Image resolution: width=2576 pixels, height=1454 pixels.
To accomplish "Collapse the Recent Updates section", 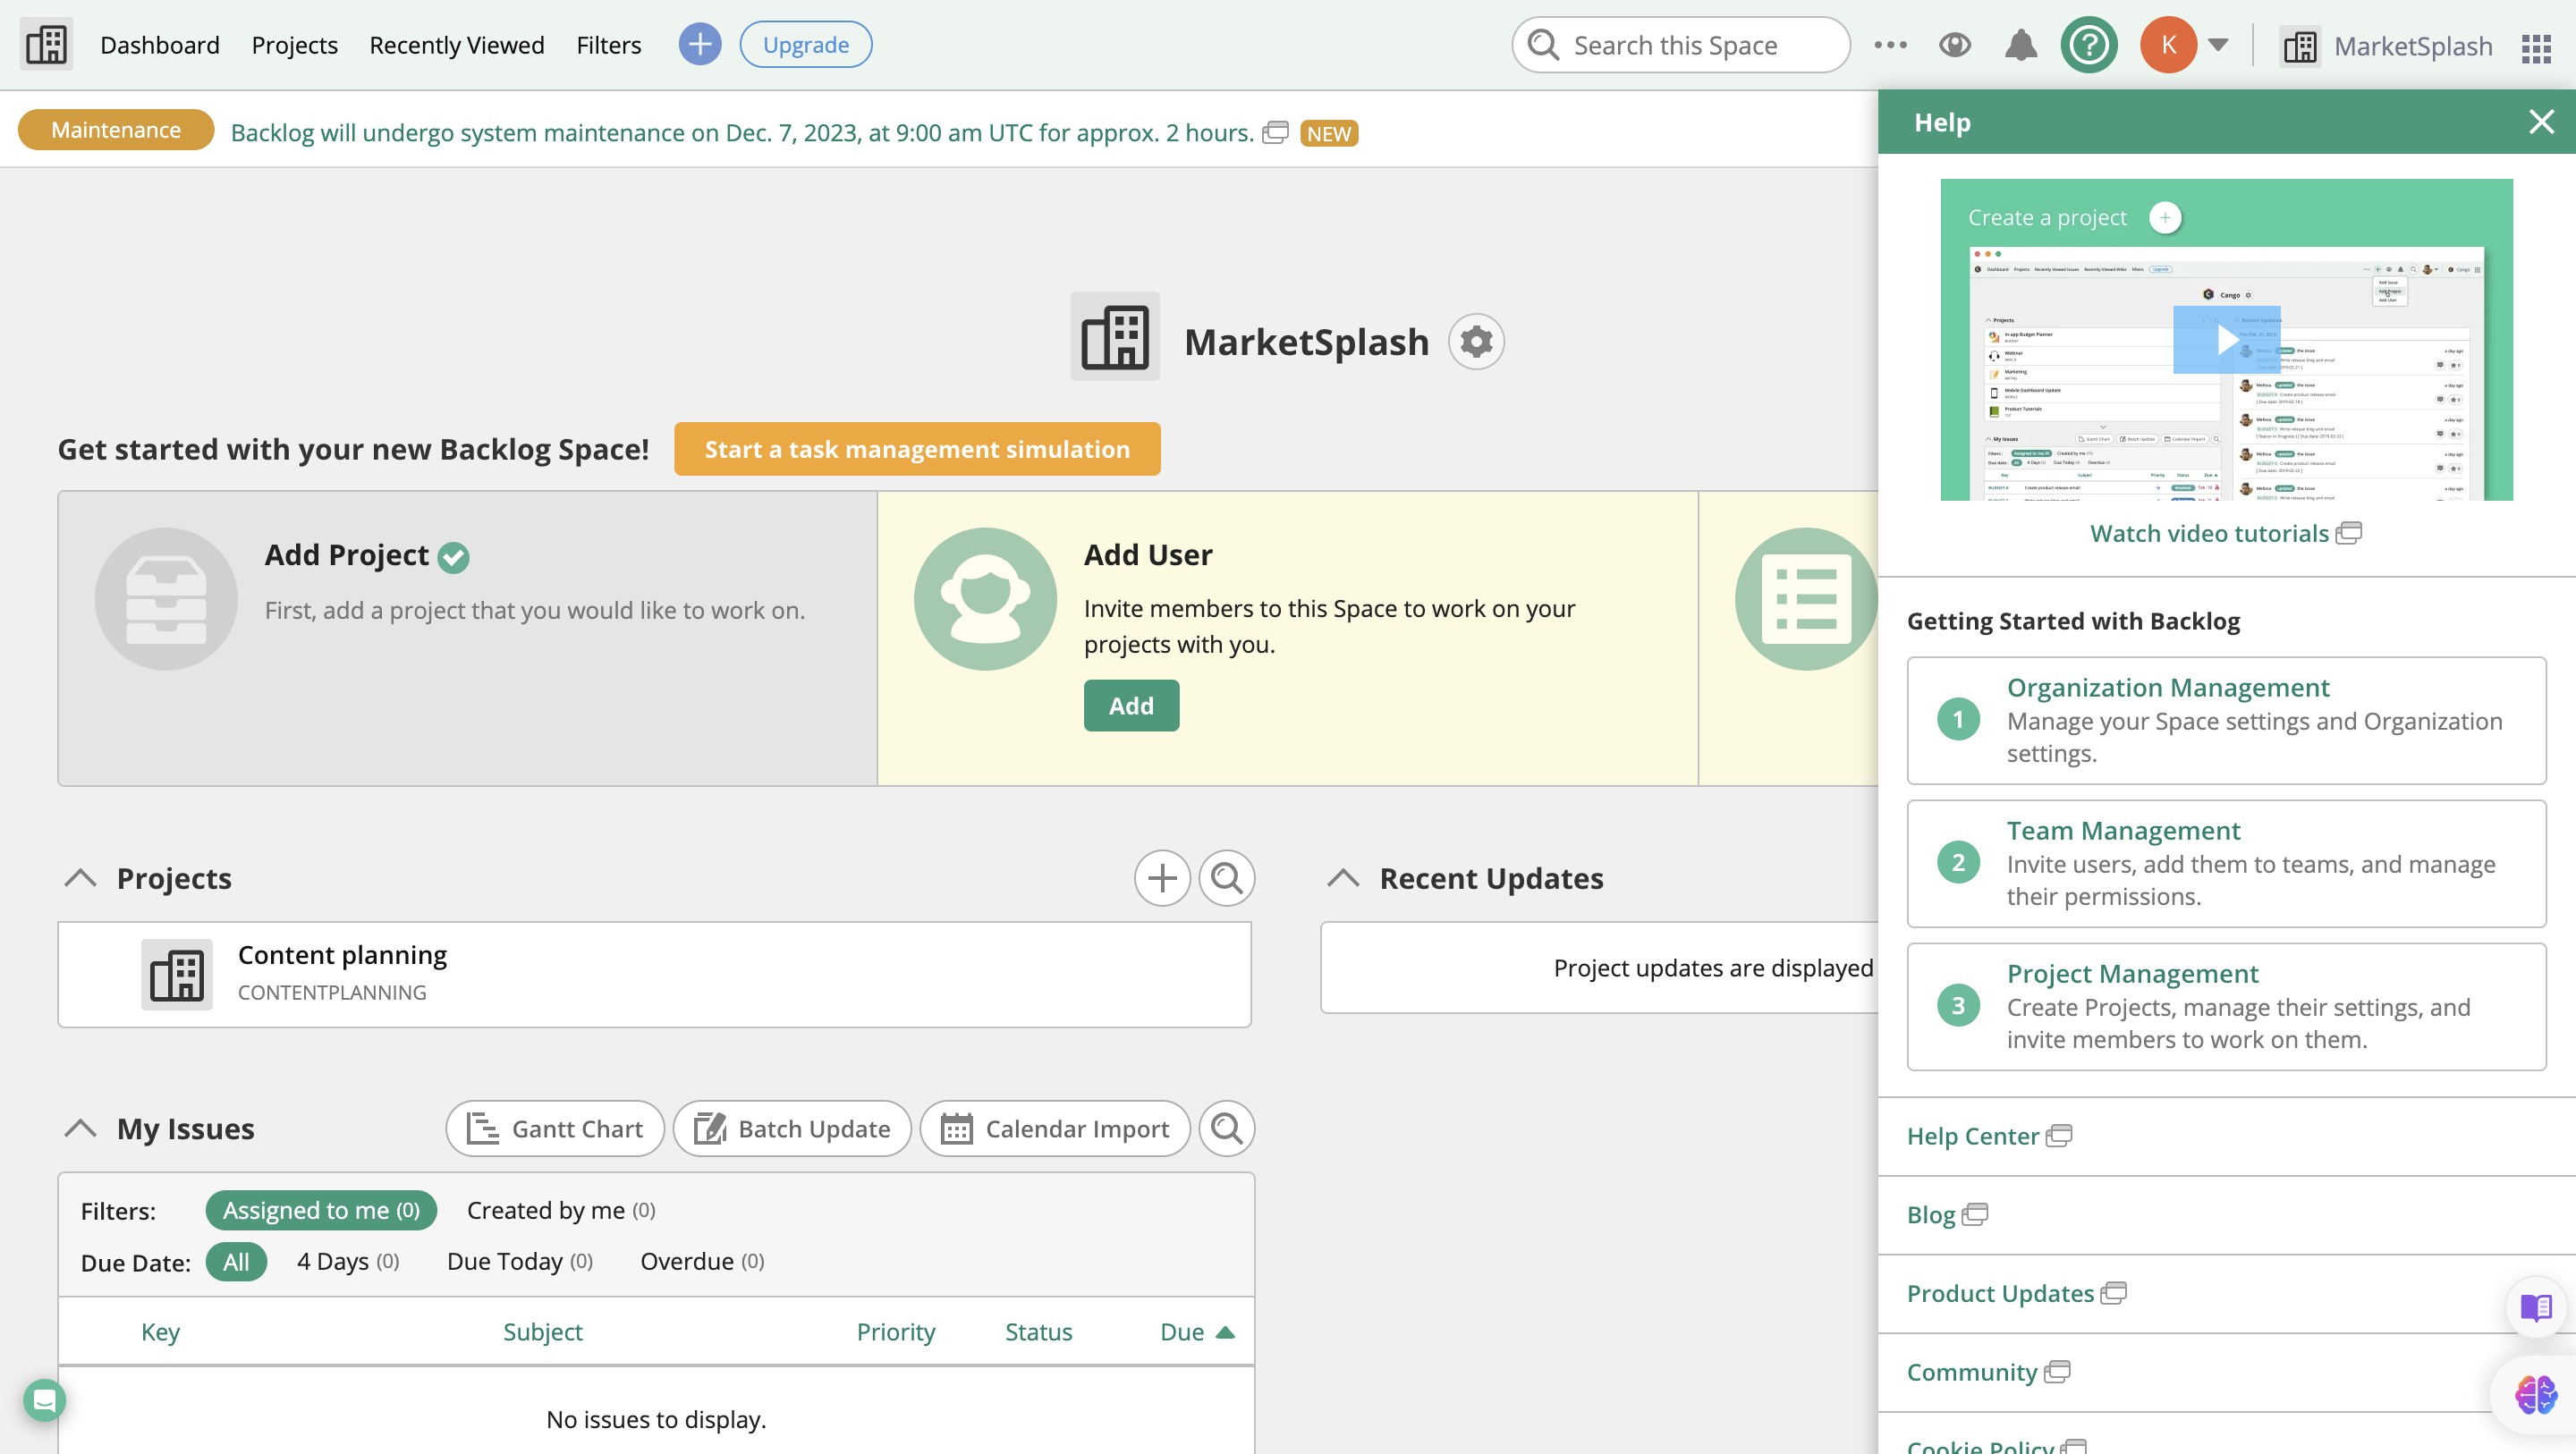I will (x=1343, y=878).
